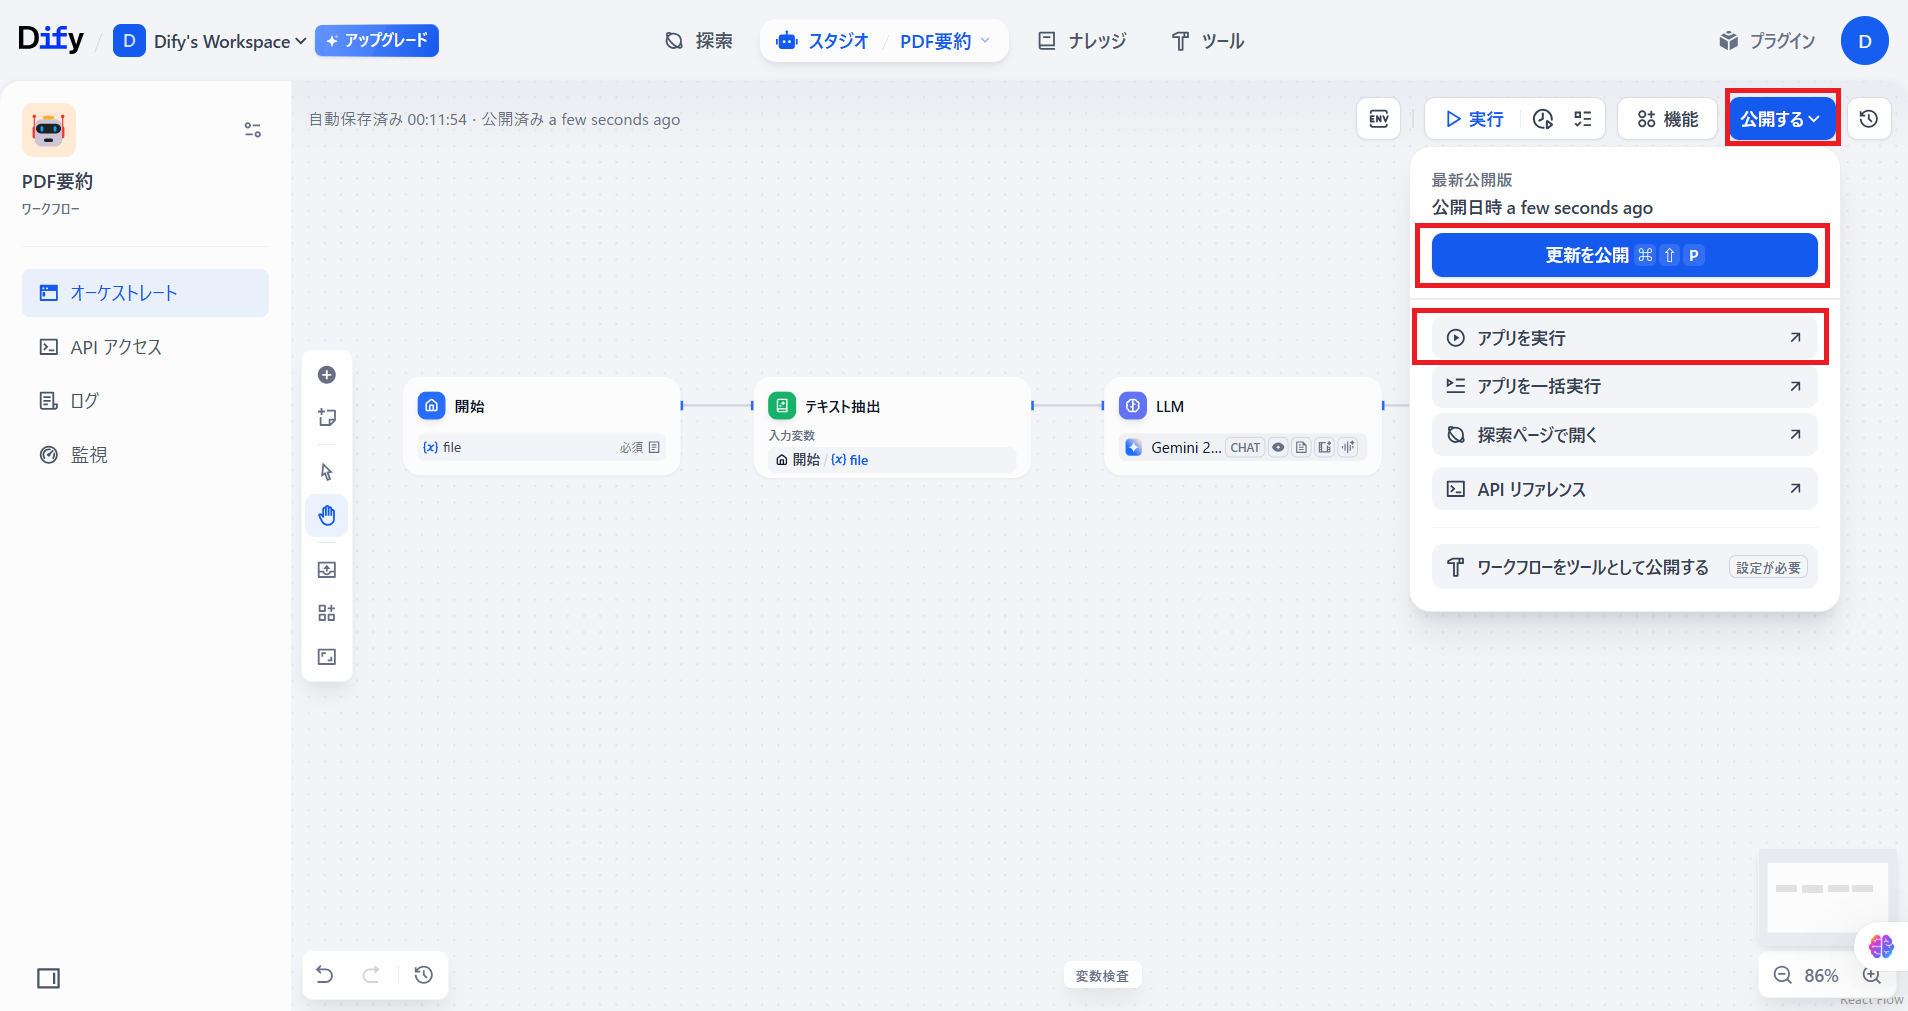The height and width of the screenshot is (1011, 1908).
Task: Click the zoom out magnifier icon
Action: [1782, 975]
